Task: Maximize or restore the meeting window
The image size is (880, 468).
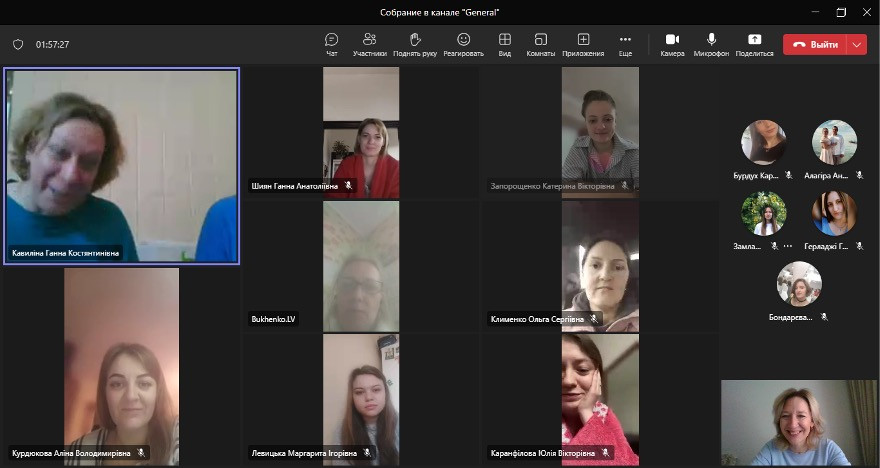Action: (x=841, y=12)
